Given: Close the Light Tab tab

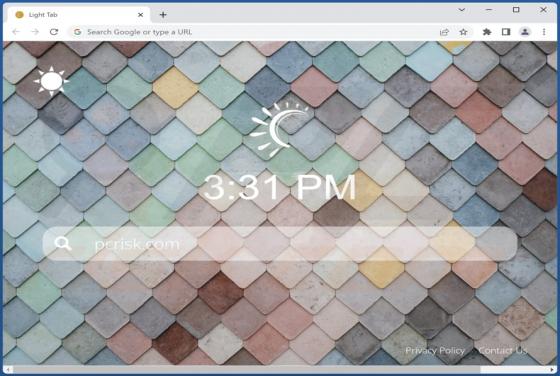Looking at the screenshot, I should point(141,15).
